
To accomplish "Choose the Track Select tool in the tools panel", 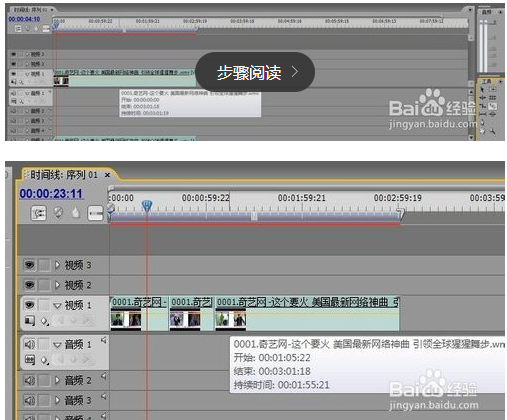I will (x=492, y=89).
